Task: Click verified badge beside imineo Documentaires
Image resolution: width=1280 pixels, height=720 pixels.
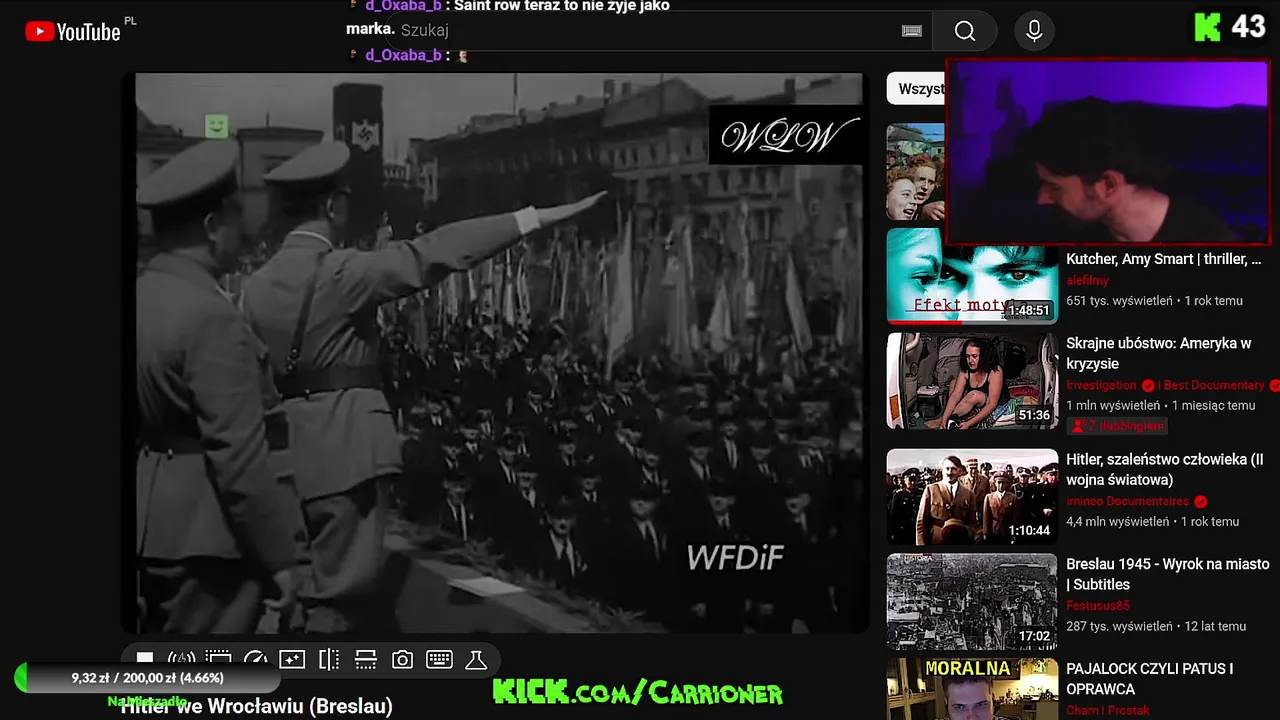Action: 1200,501
